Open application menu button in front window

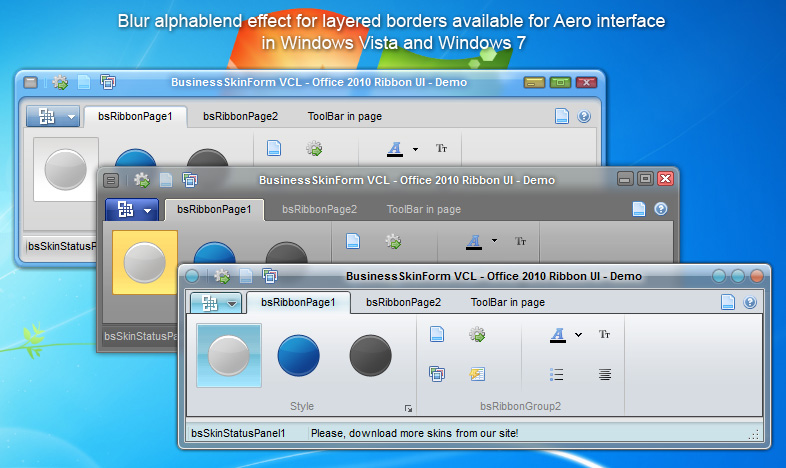pos(217,303)
